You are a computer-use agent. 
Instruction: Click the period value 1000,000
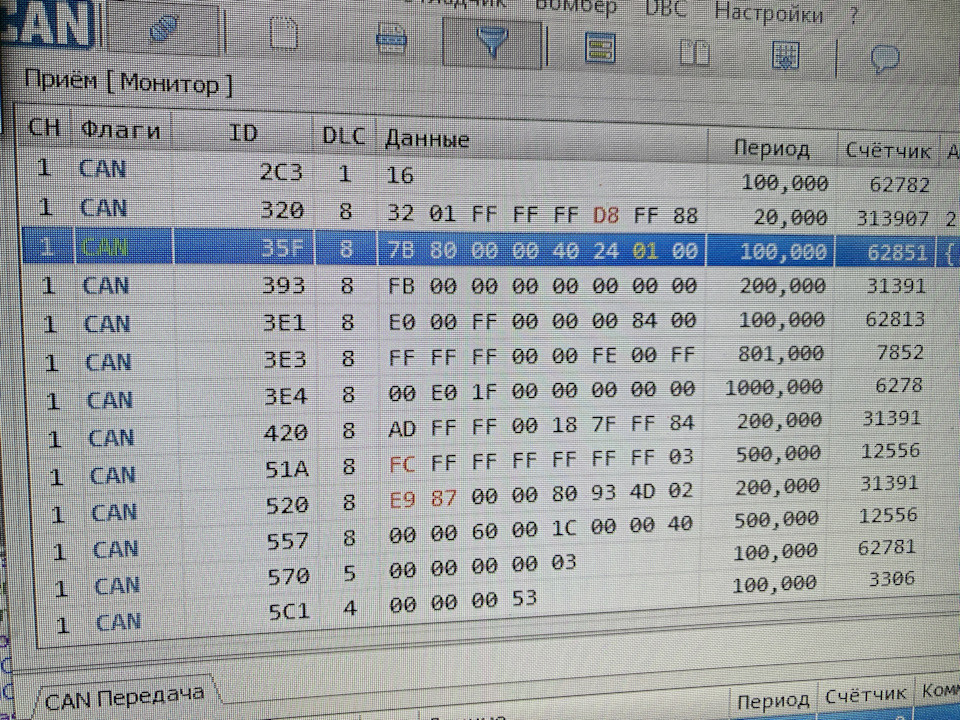[774, 387]
